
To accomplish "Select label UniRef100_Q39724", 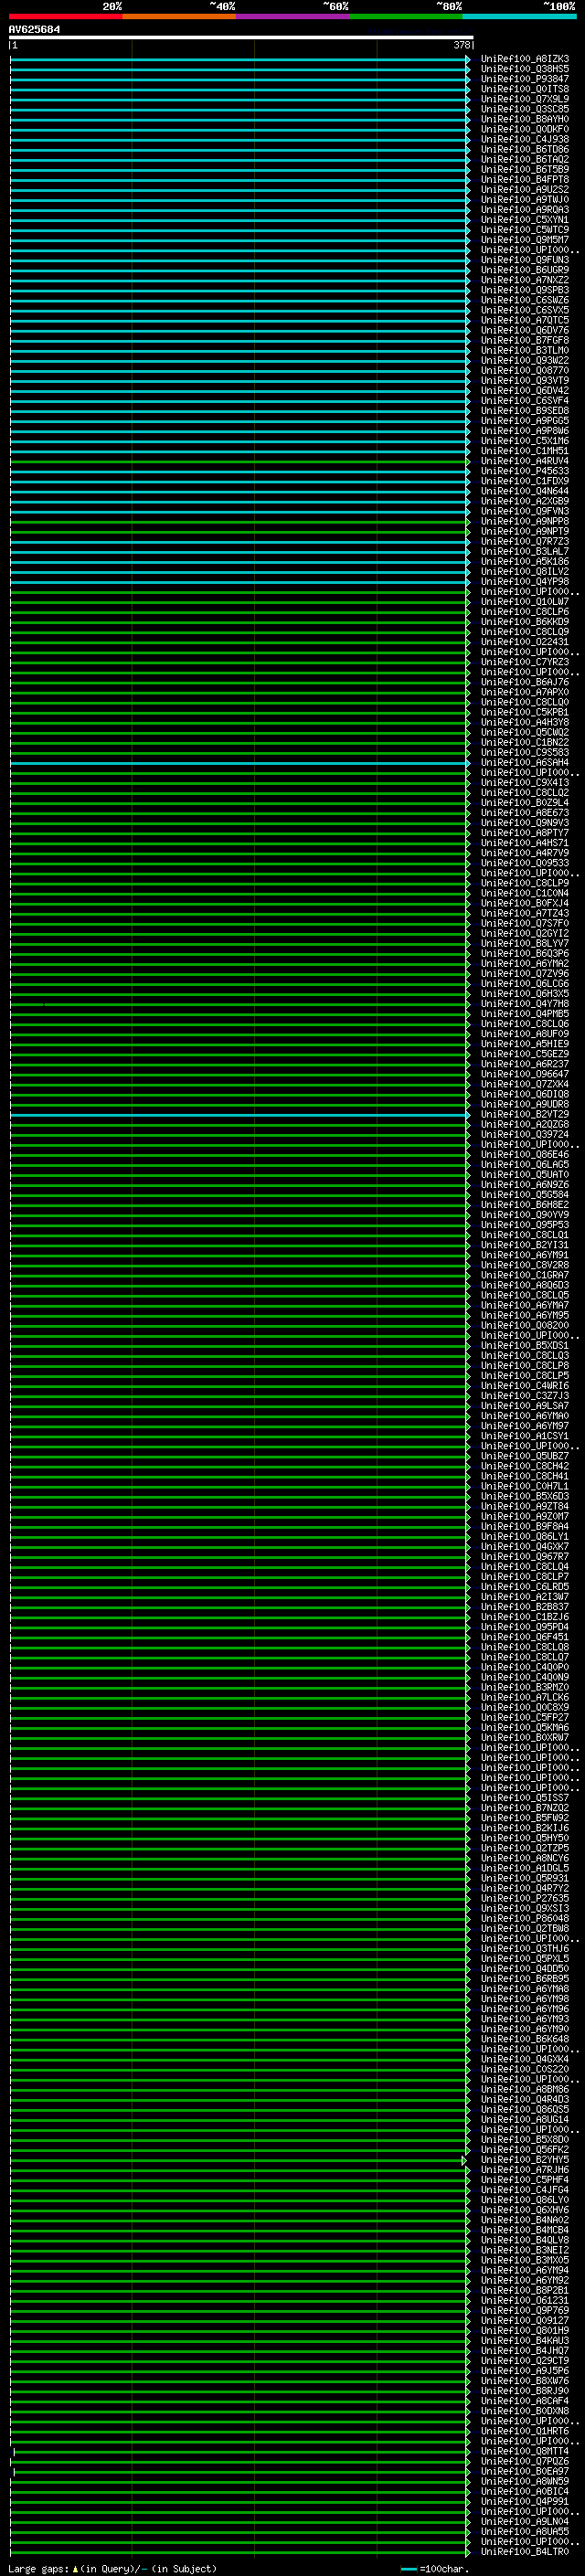I will (524, 1135).
